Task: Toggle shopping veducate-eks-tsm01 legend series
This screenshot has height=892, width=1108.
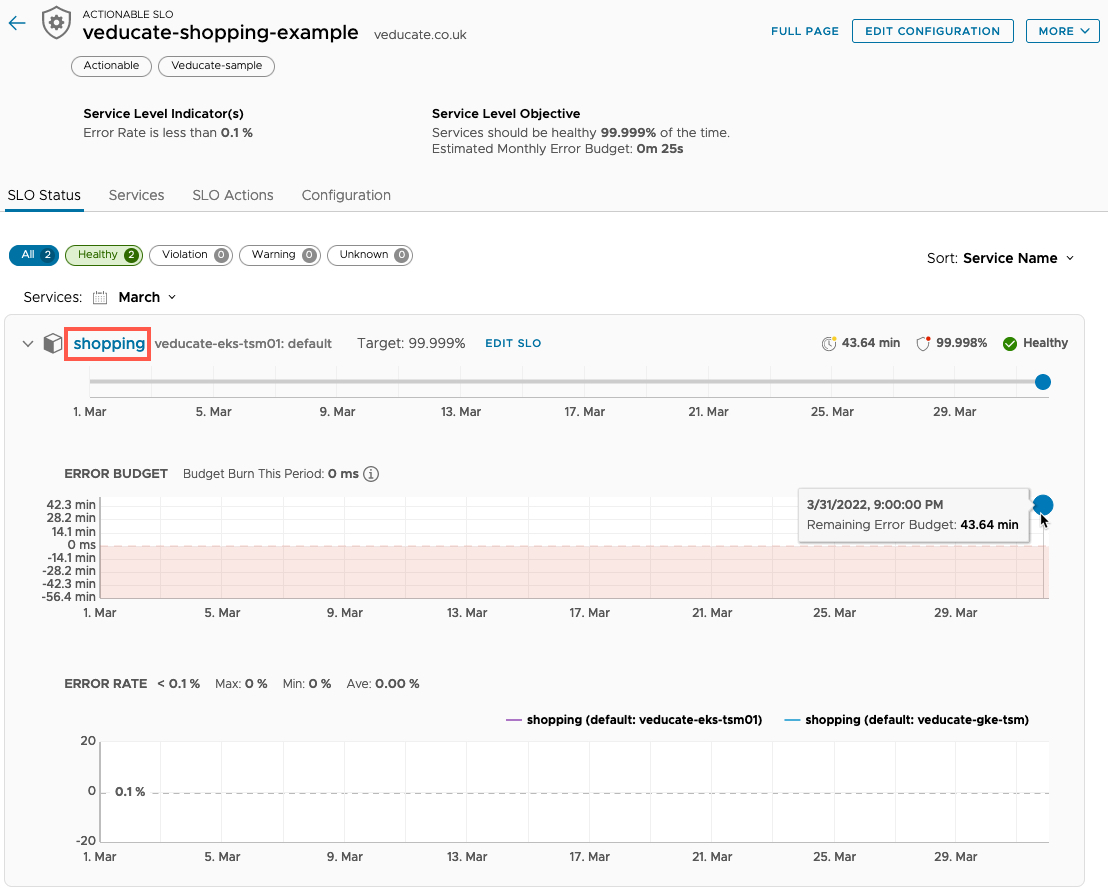Action: coord(634,720)
